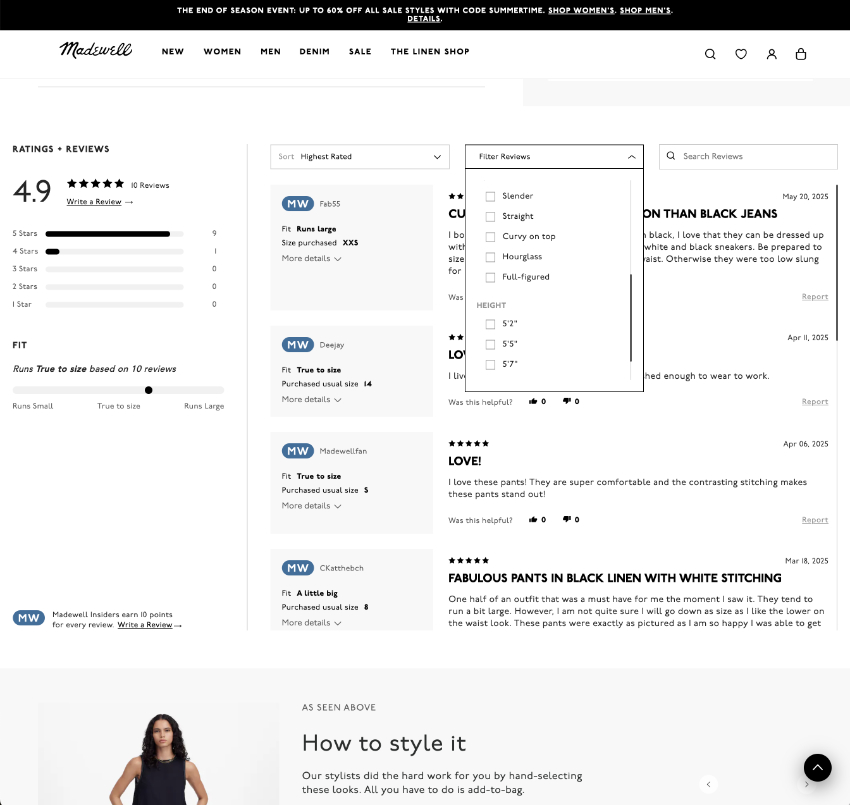Click the reviews list scrollbar

(x=837, y=263)
